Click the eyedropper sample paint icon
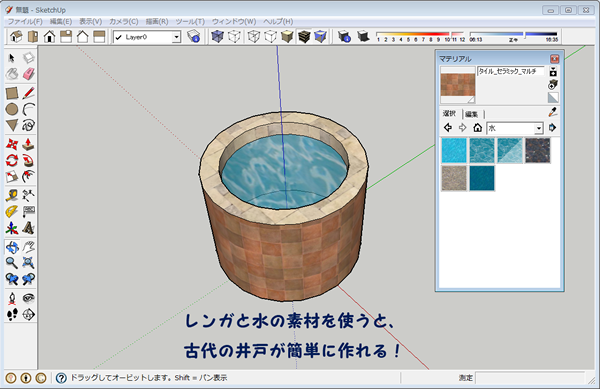Screen dimensions: 600x389 (x=553, y=112)
